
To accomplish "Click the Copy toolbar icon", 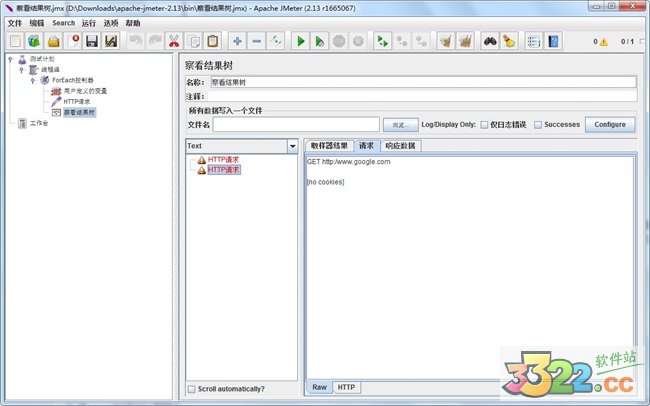I will pos(193,41).
